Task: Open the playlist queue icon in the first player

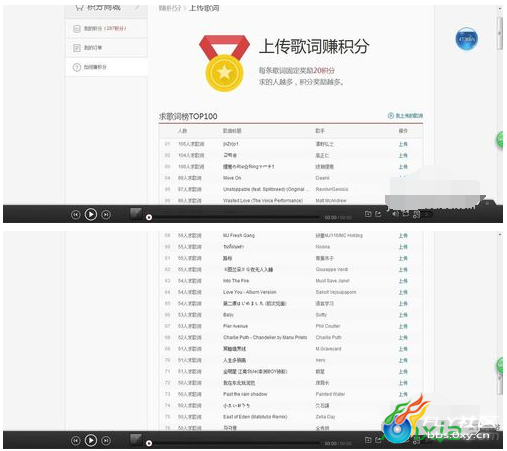Action: [416, 215]
